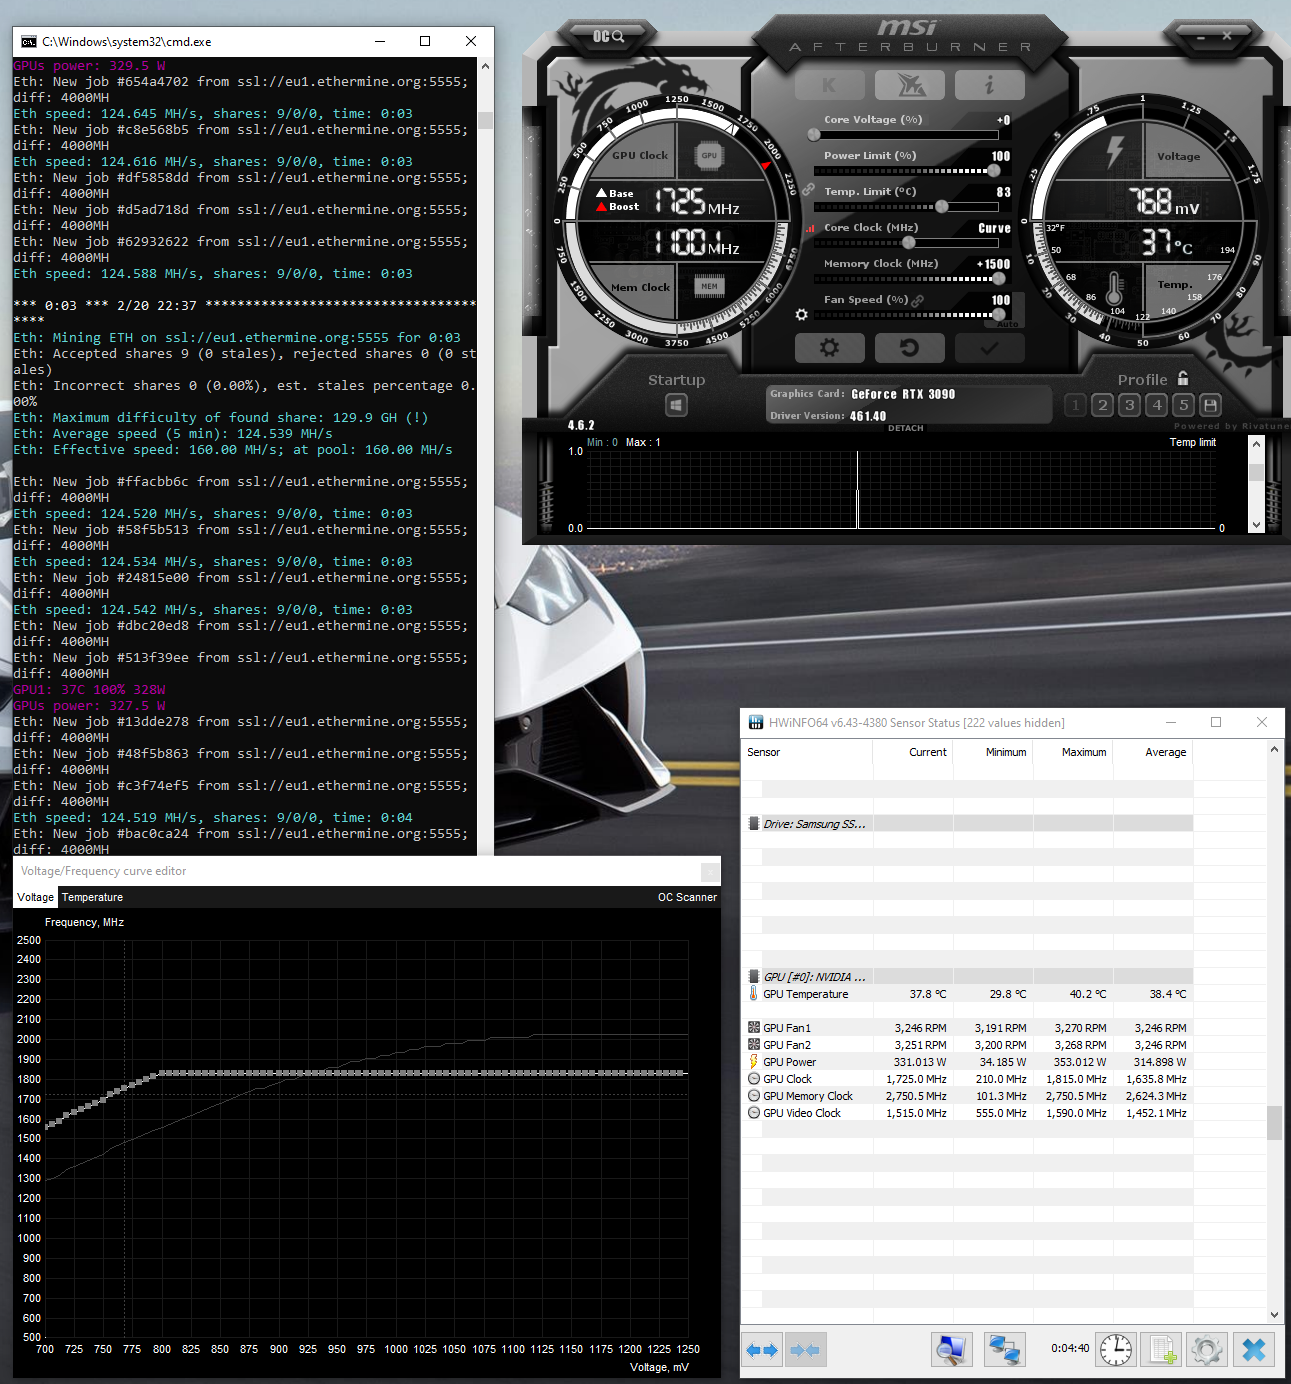Expand HWiNFO sensor columns with arrows button
Viewport: 1291px width, 1384px height.
click(x=762, y=1350)
